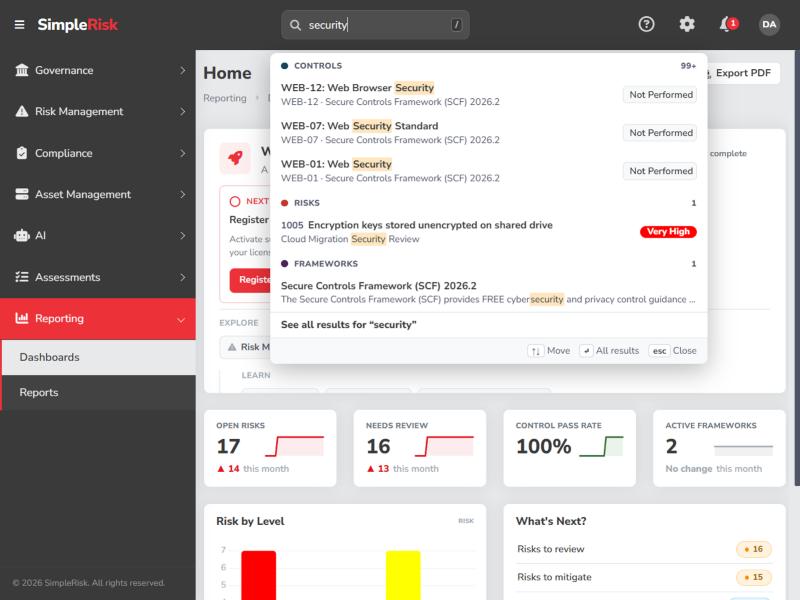Image resolution: width=800 pixels, height=600 pixels.
Task: Click the Reporting bar chart icon
Action: coord(22,318)
